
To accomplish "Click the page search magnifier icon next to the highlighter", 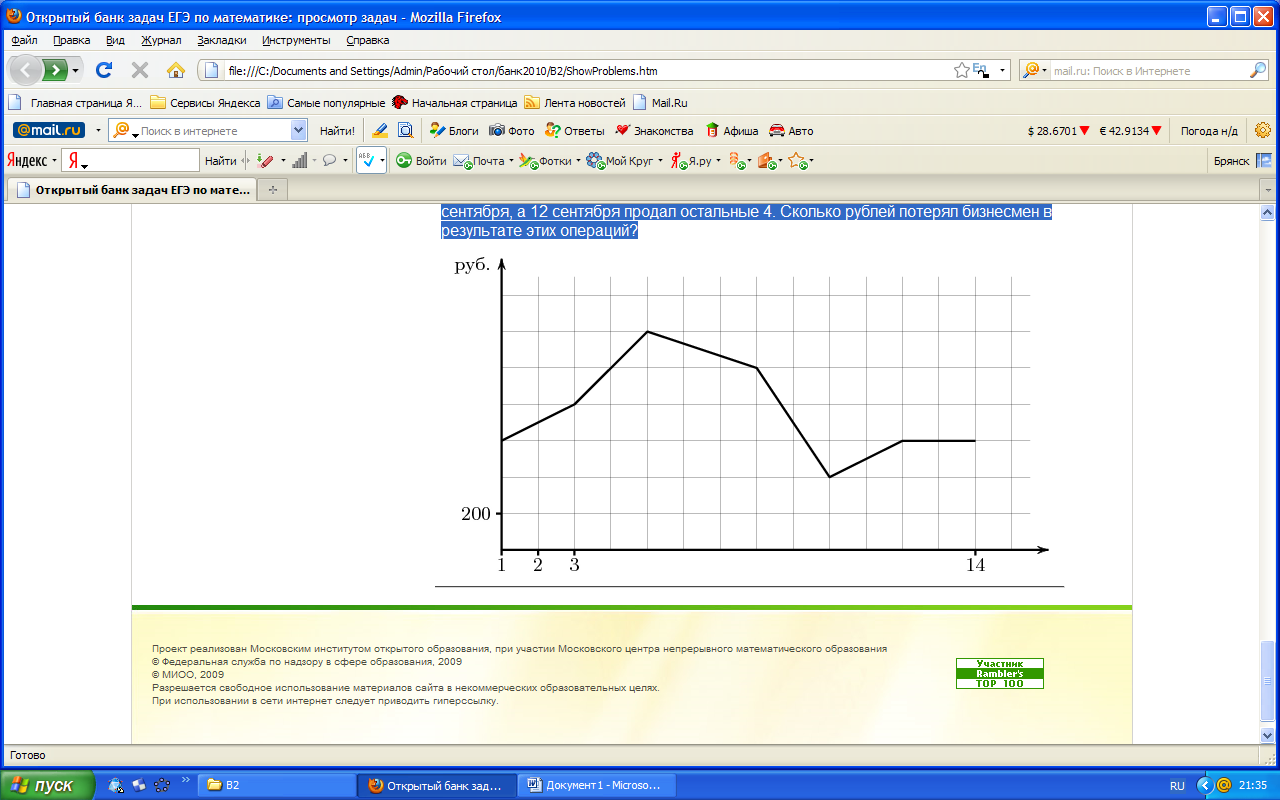I will [x=405, y=130].
